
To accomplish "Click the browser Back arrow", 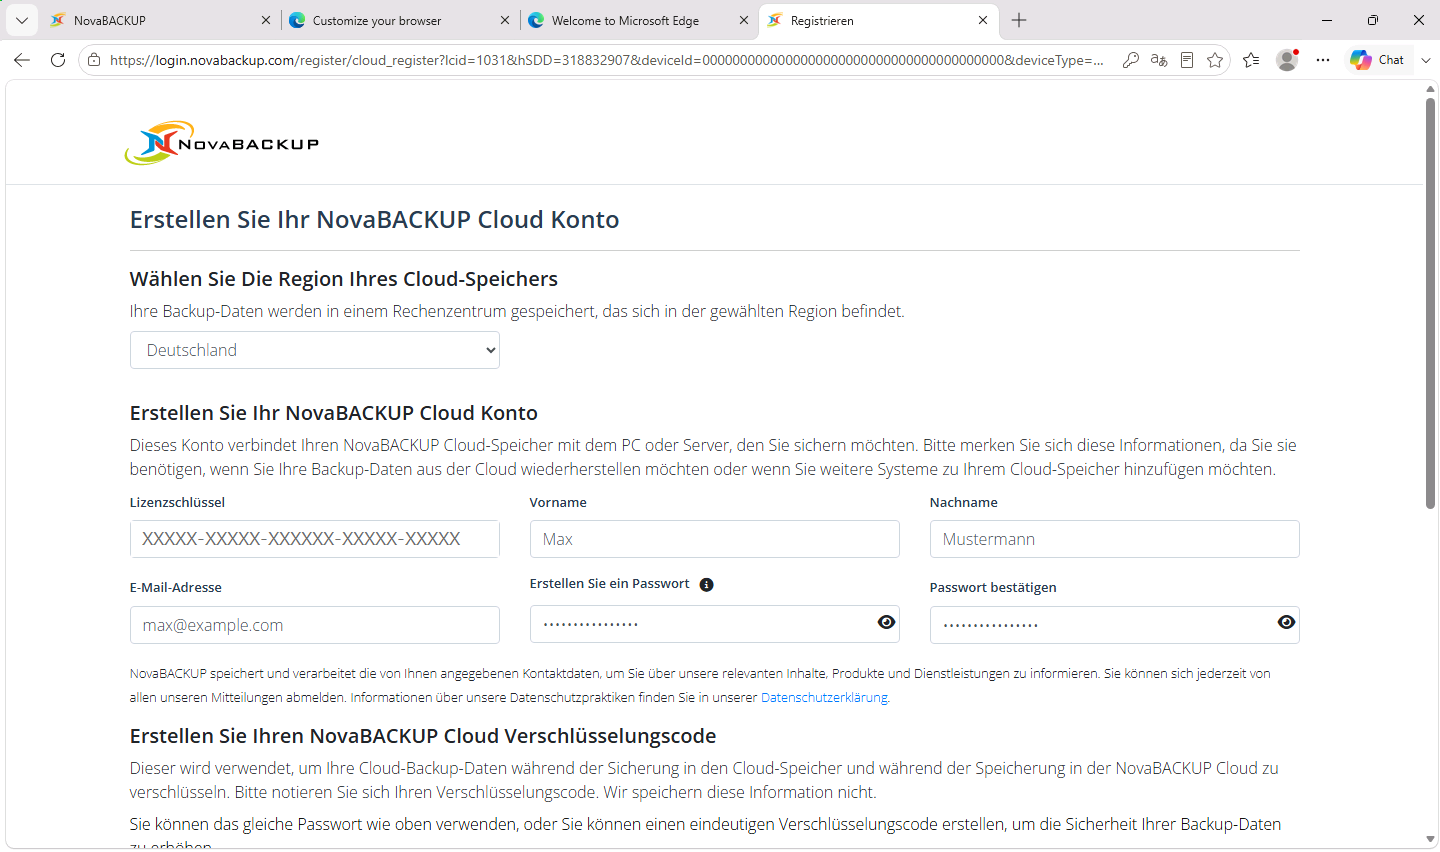I will (22, 60).
